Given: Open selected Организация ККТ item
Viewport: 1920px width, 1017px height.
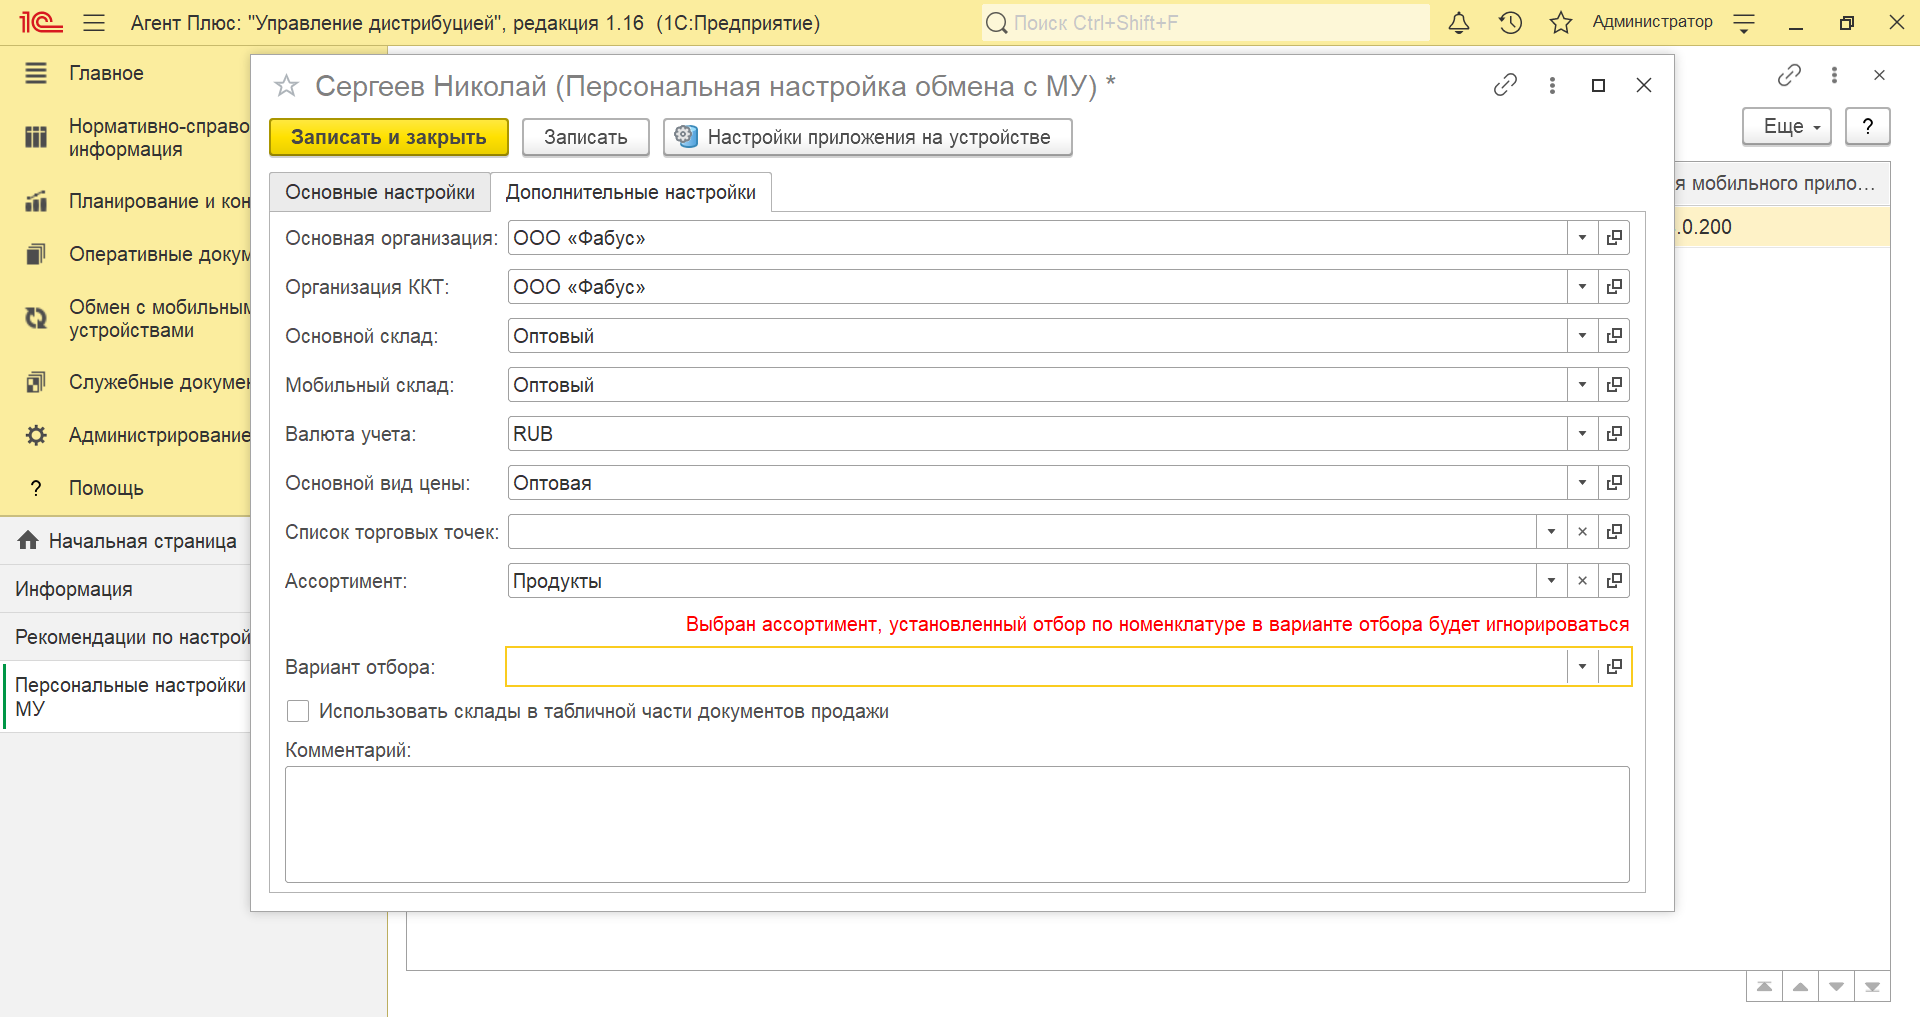Looking at the screenshot, I should point(1614,287).
